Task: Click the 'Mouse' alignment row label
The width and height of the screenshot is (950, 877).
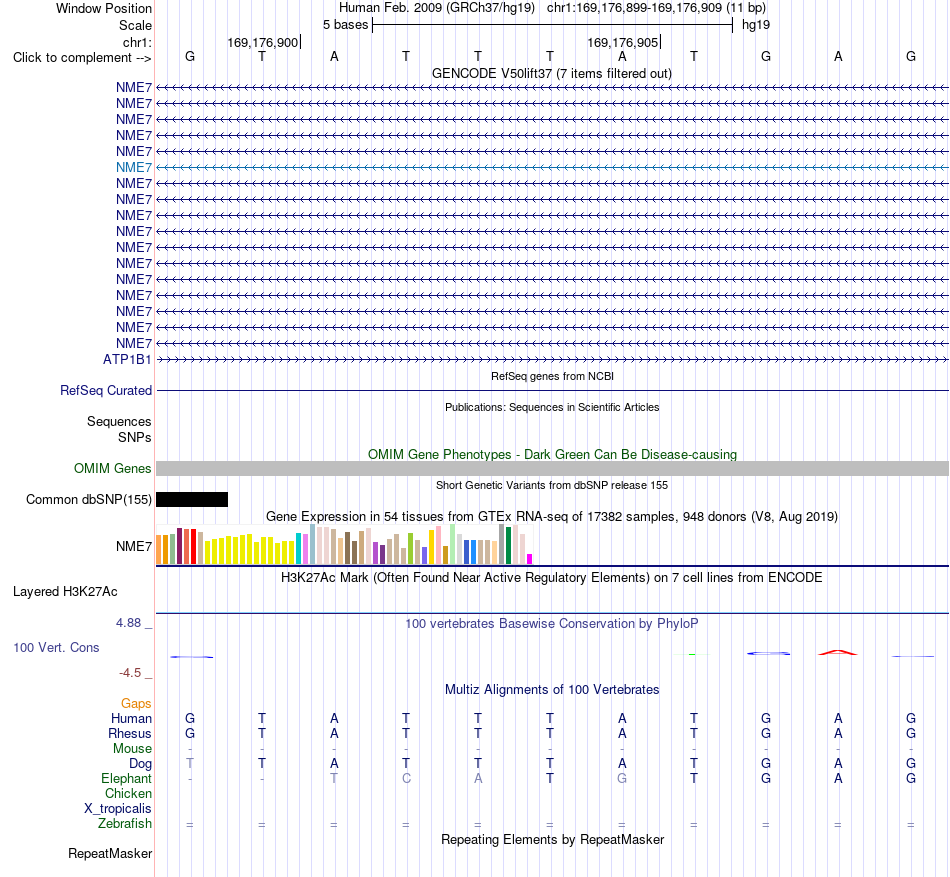Action: [132, 749]
